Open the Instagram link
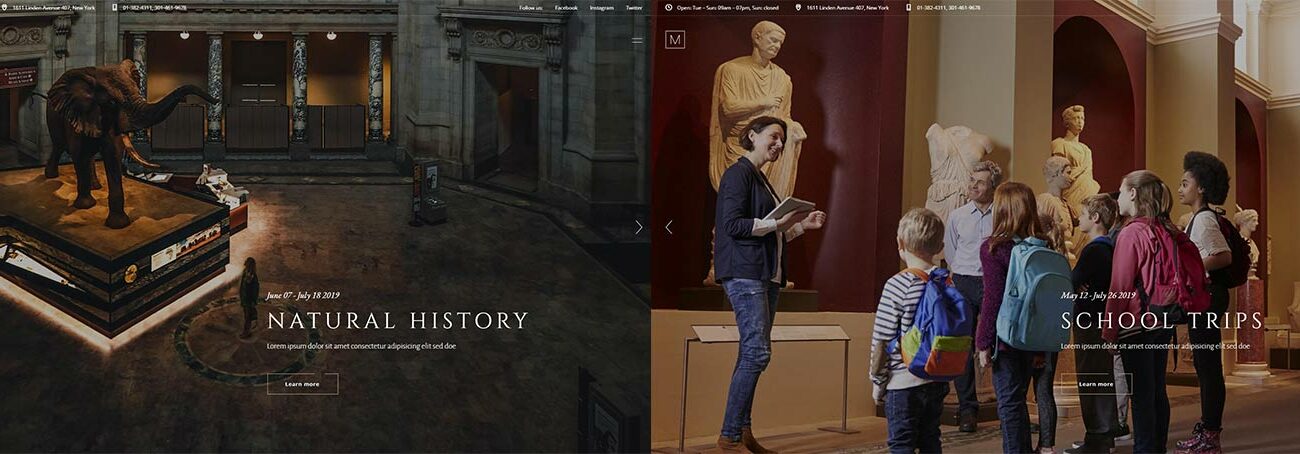1300x454 pixels. [602, 7]
